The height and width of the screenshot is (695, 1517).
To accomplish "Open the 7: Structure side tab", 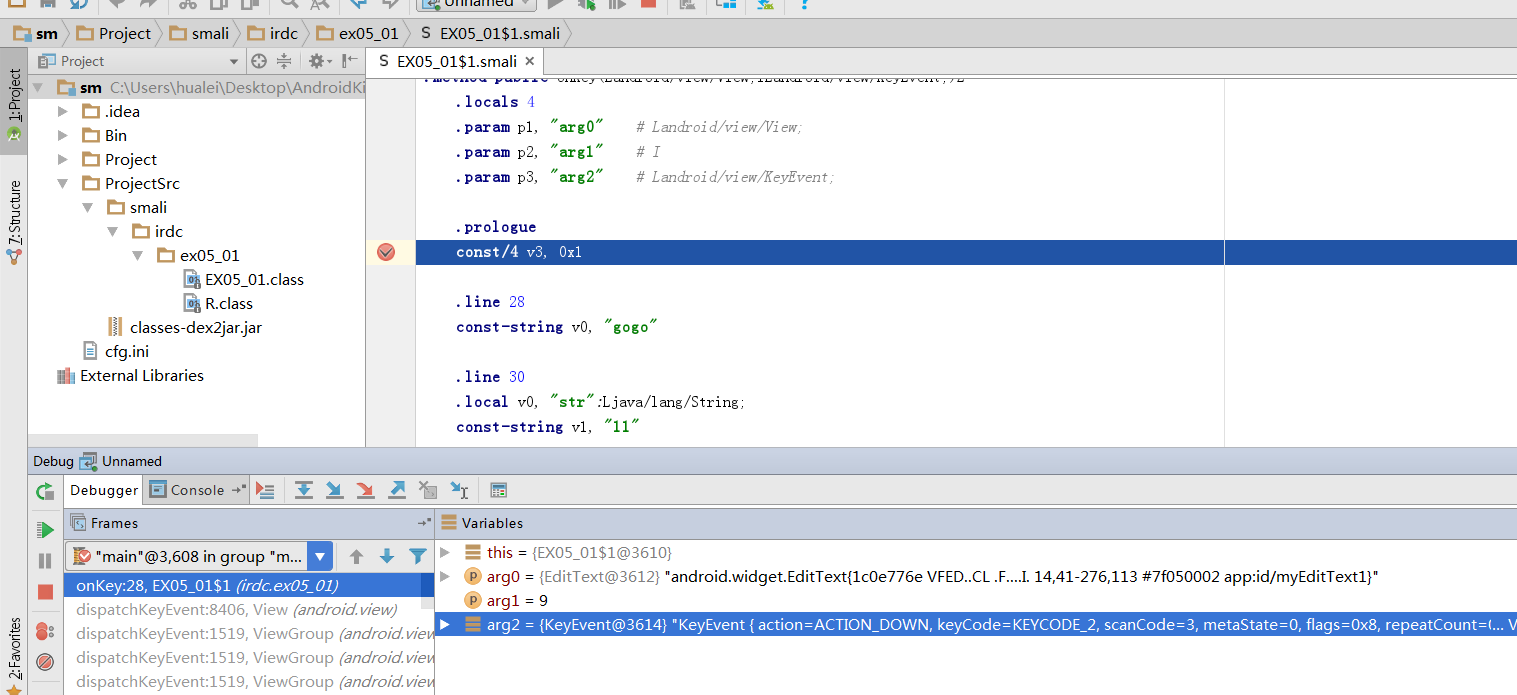I will click(x=14, y=221).
